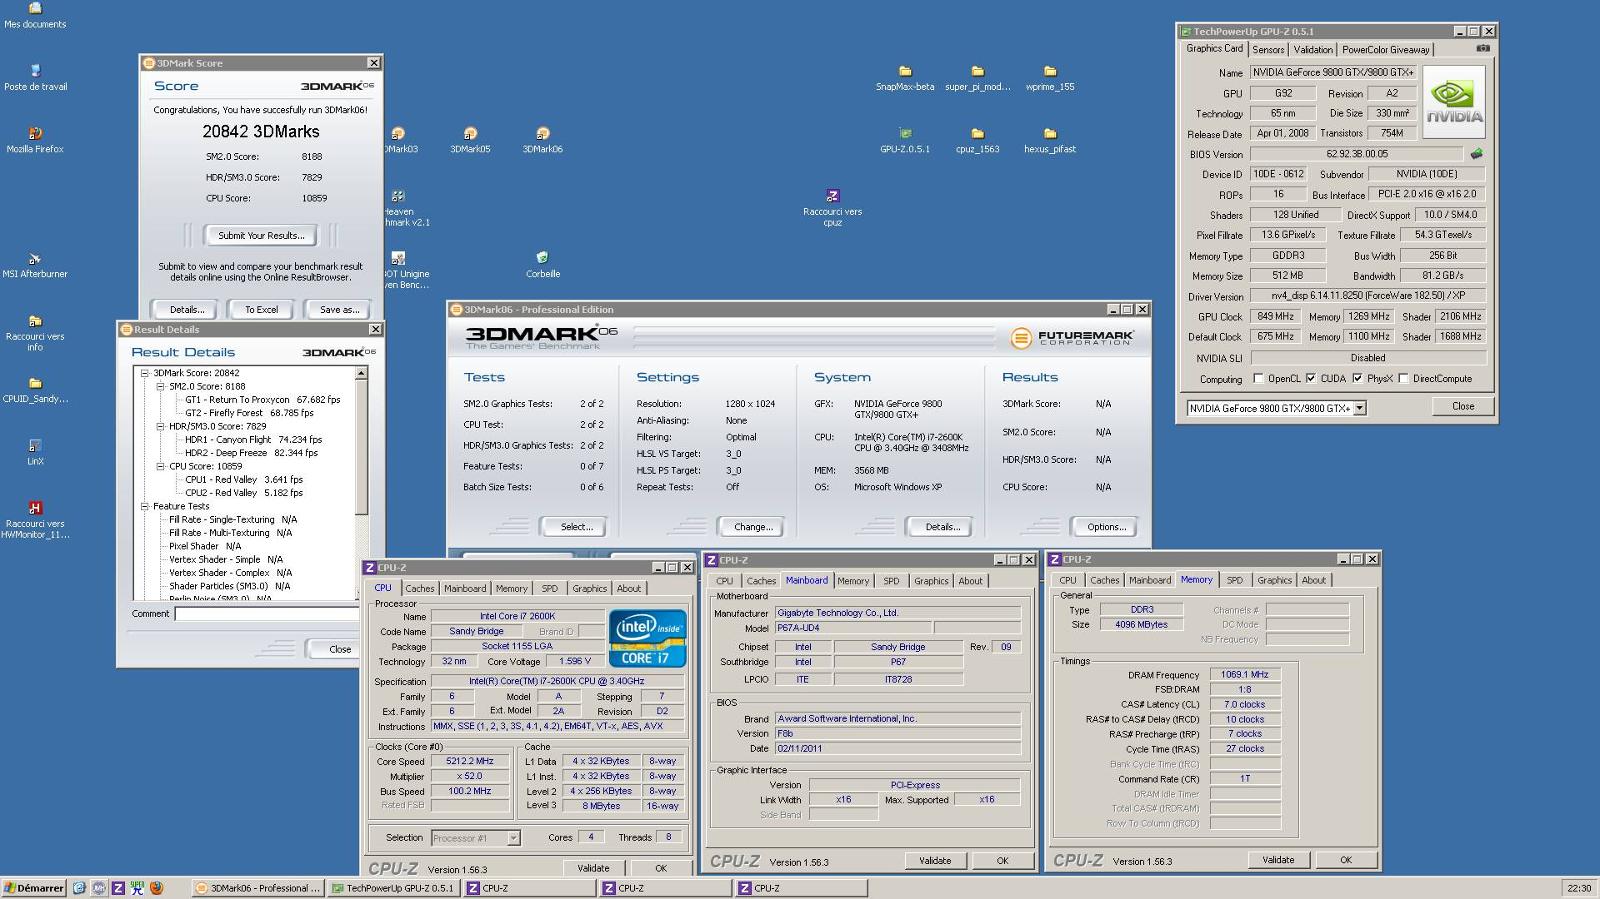This screenshot has height=899, width=1600.
Task: Click To Excel button
Action: tap(261, 310)
